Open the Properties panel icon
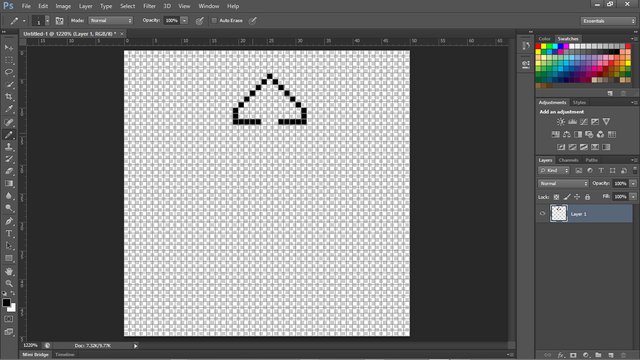Screen dimensions: 640x360 (526, 64)
